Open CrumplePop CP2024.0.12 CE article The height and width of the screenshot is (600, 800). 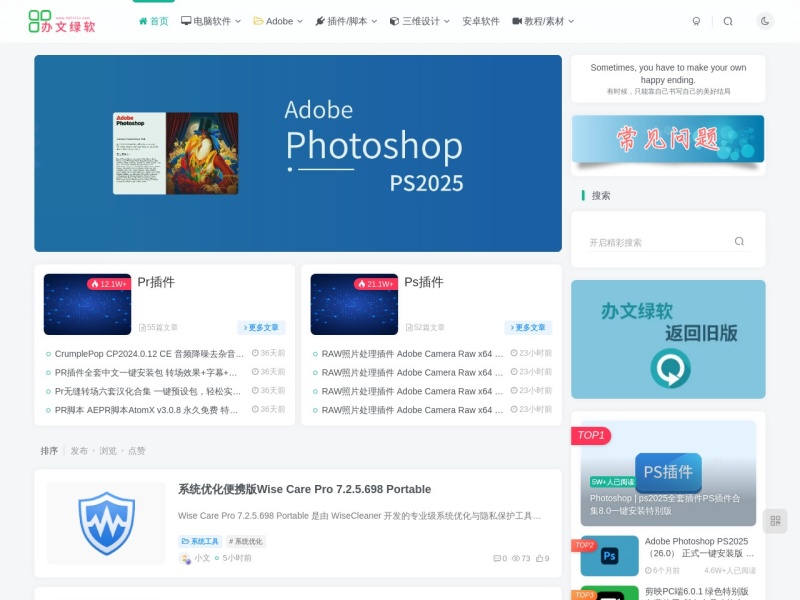(149, 354)
